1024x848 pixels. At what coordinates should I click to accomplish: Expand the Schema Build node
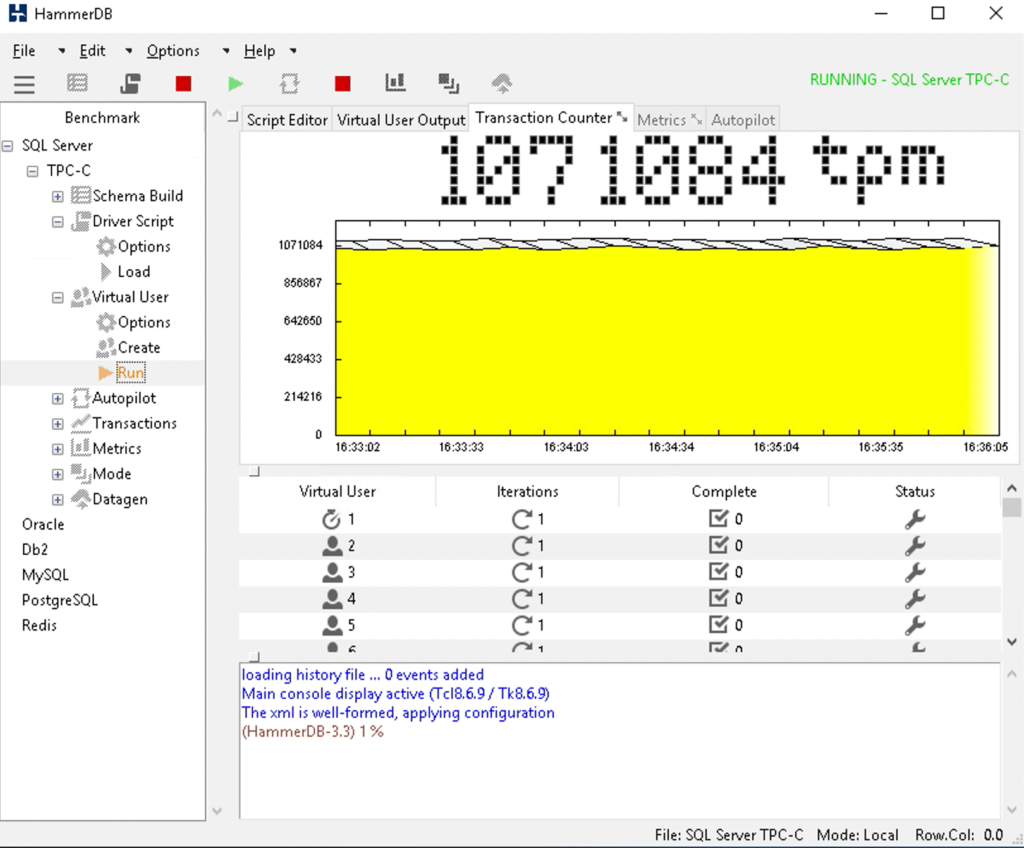tap(57, 196)
